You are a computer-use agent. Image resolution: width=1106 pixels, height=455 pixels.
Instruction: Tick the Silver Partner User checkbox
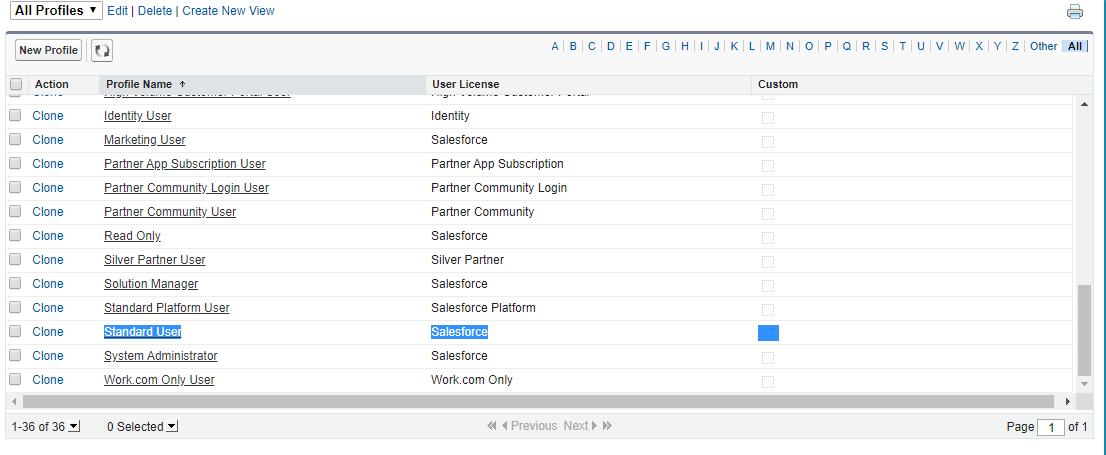[x=15, y=259]
